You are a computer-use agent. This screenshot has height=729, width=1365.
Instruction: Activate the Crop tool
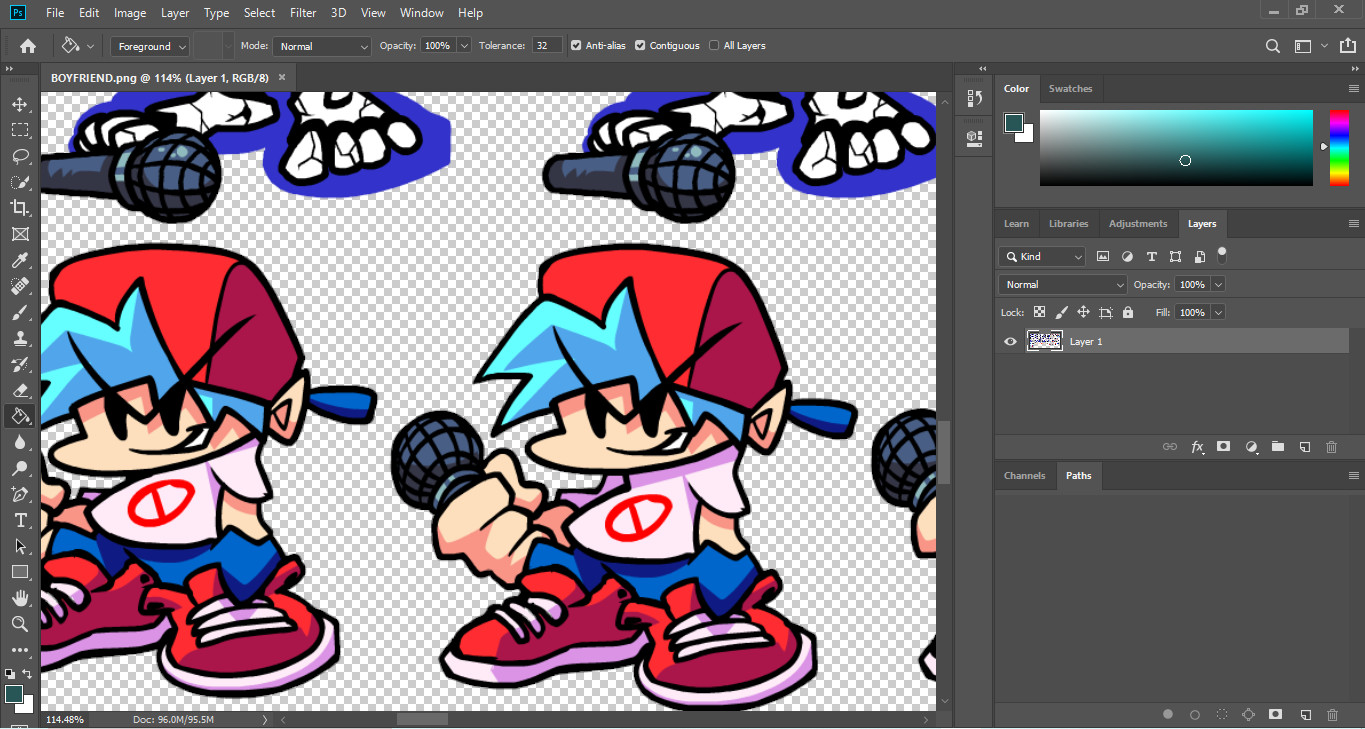point(20,208)
